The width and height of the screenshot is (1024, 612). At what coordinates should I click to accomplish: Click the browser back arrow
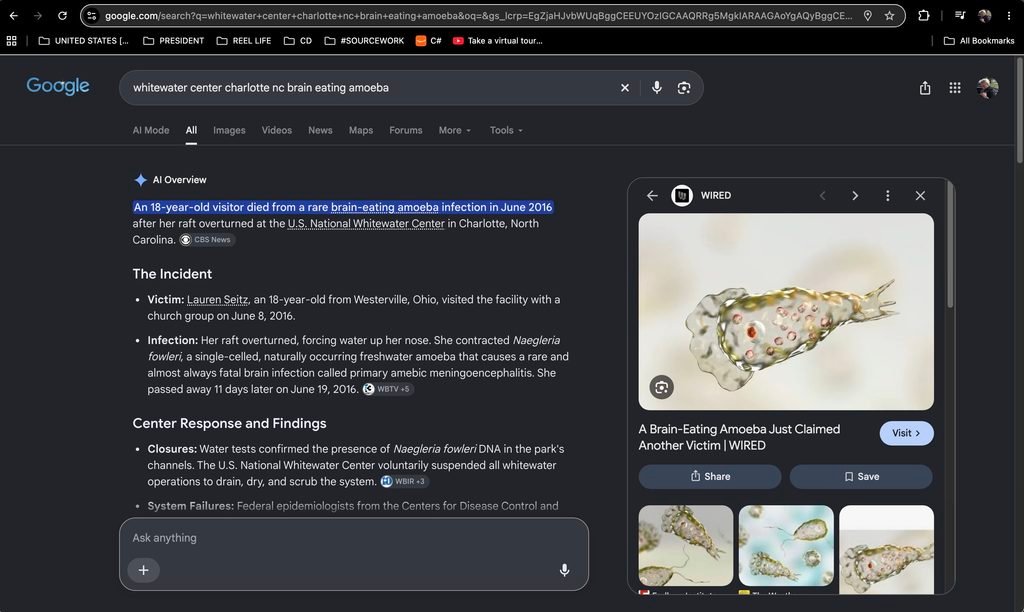pos(14,16)
